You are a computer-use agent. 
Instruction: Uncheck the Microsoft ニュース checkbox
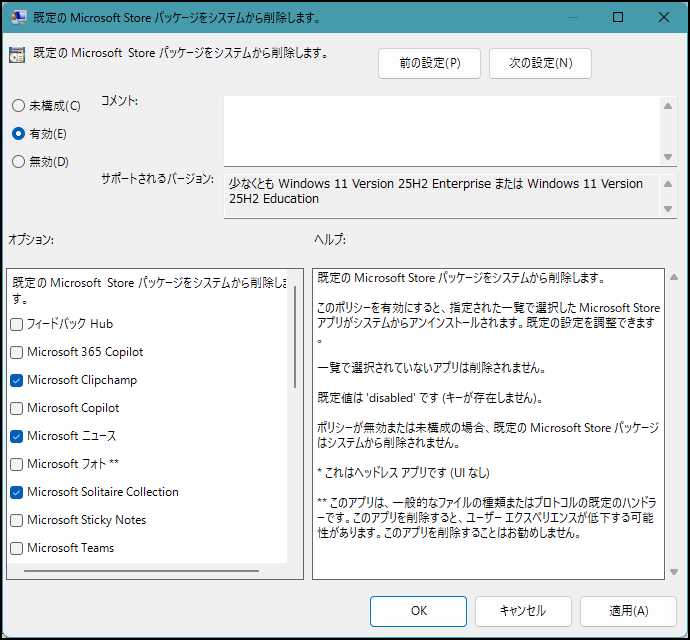click(x=17, y=436)
